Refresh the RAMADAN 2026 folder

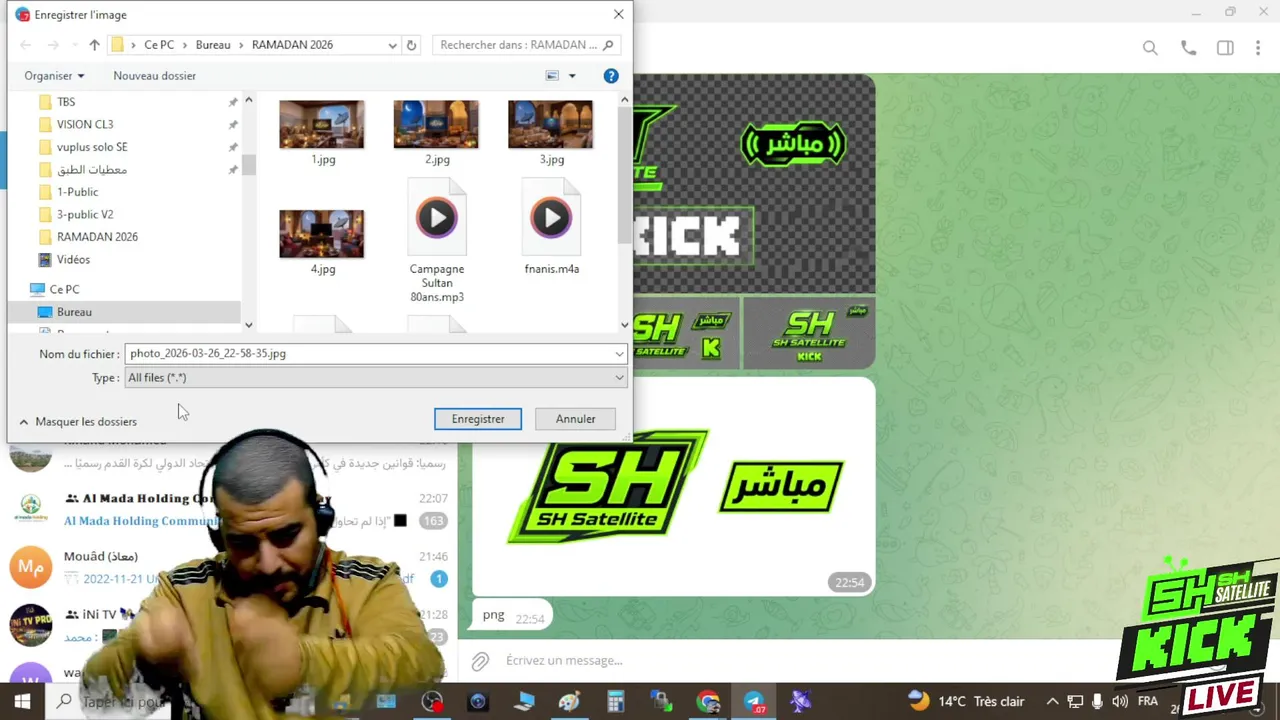click(x=411, y=45)
